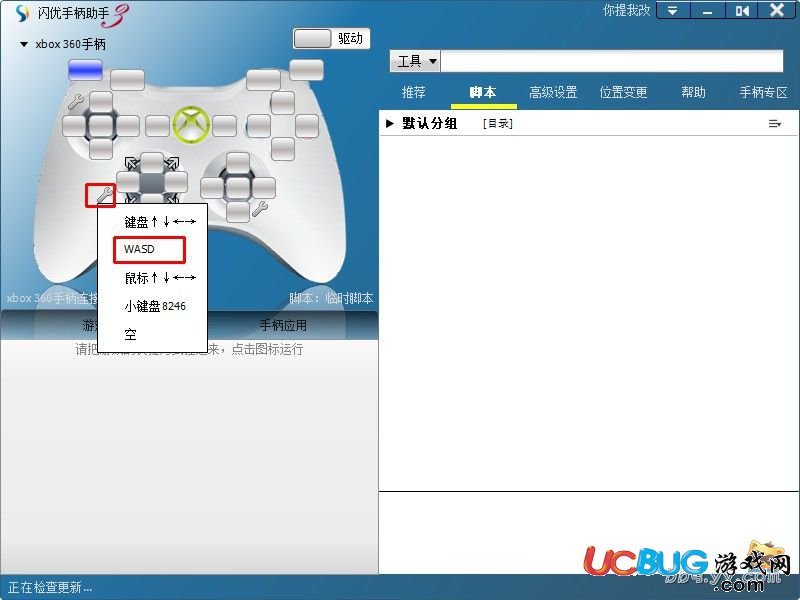Screen dimensions: 800x600
Task: Open the 位置变更 tab
Action: pos(623,92)
